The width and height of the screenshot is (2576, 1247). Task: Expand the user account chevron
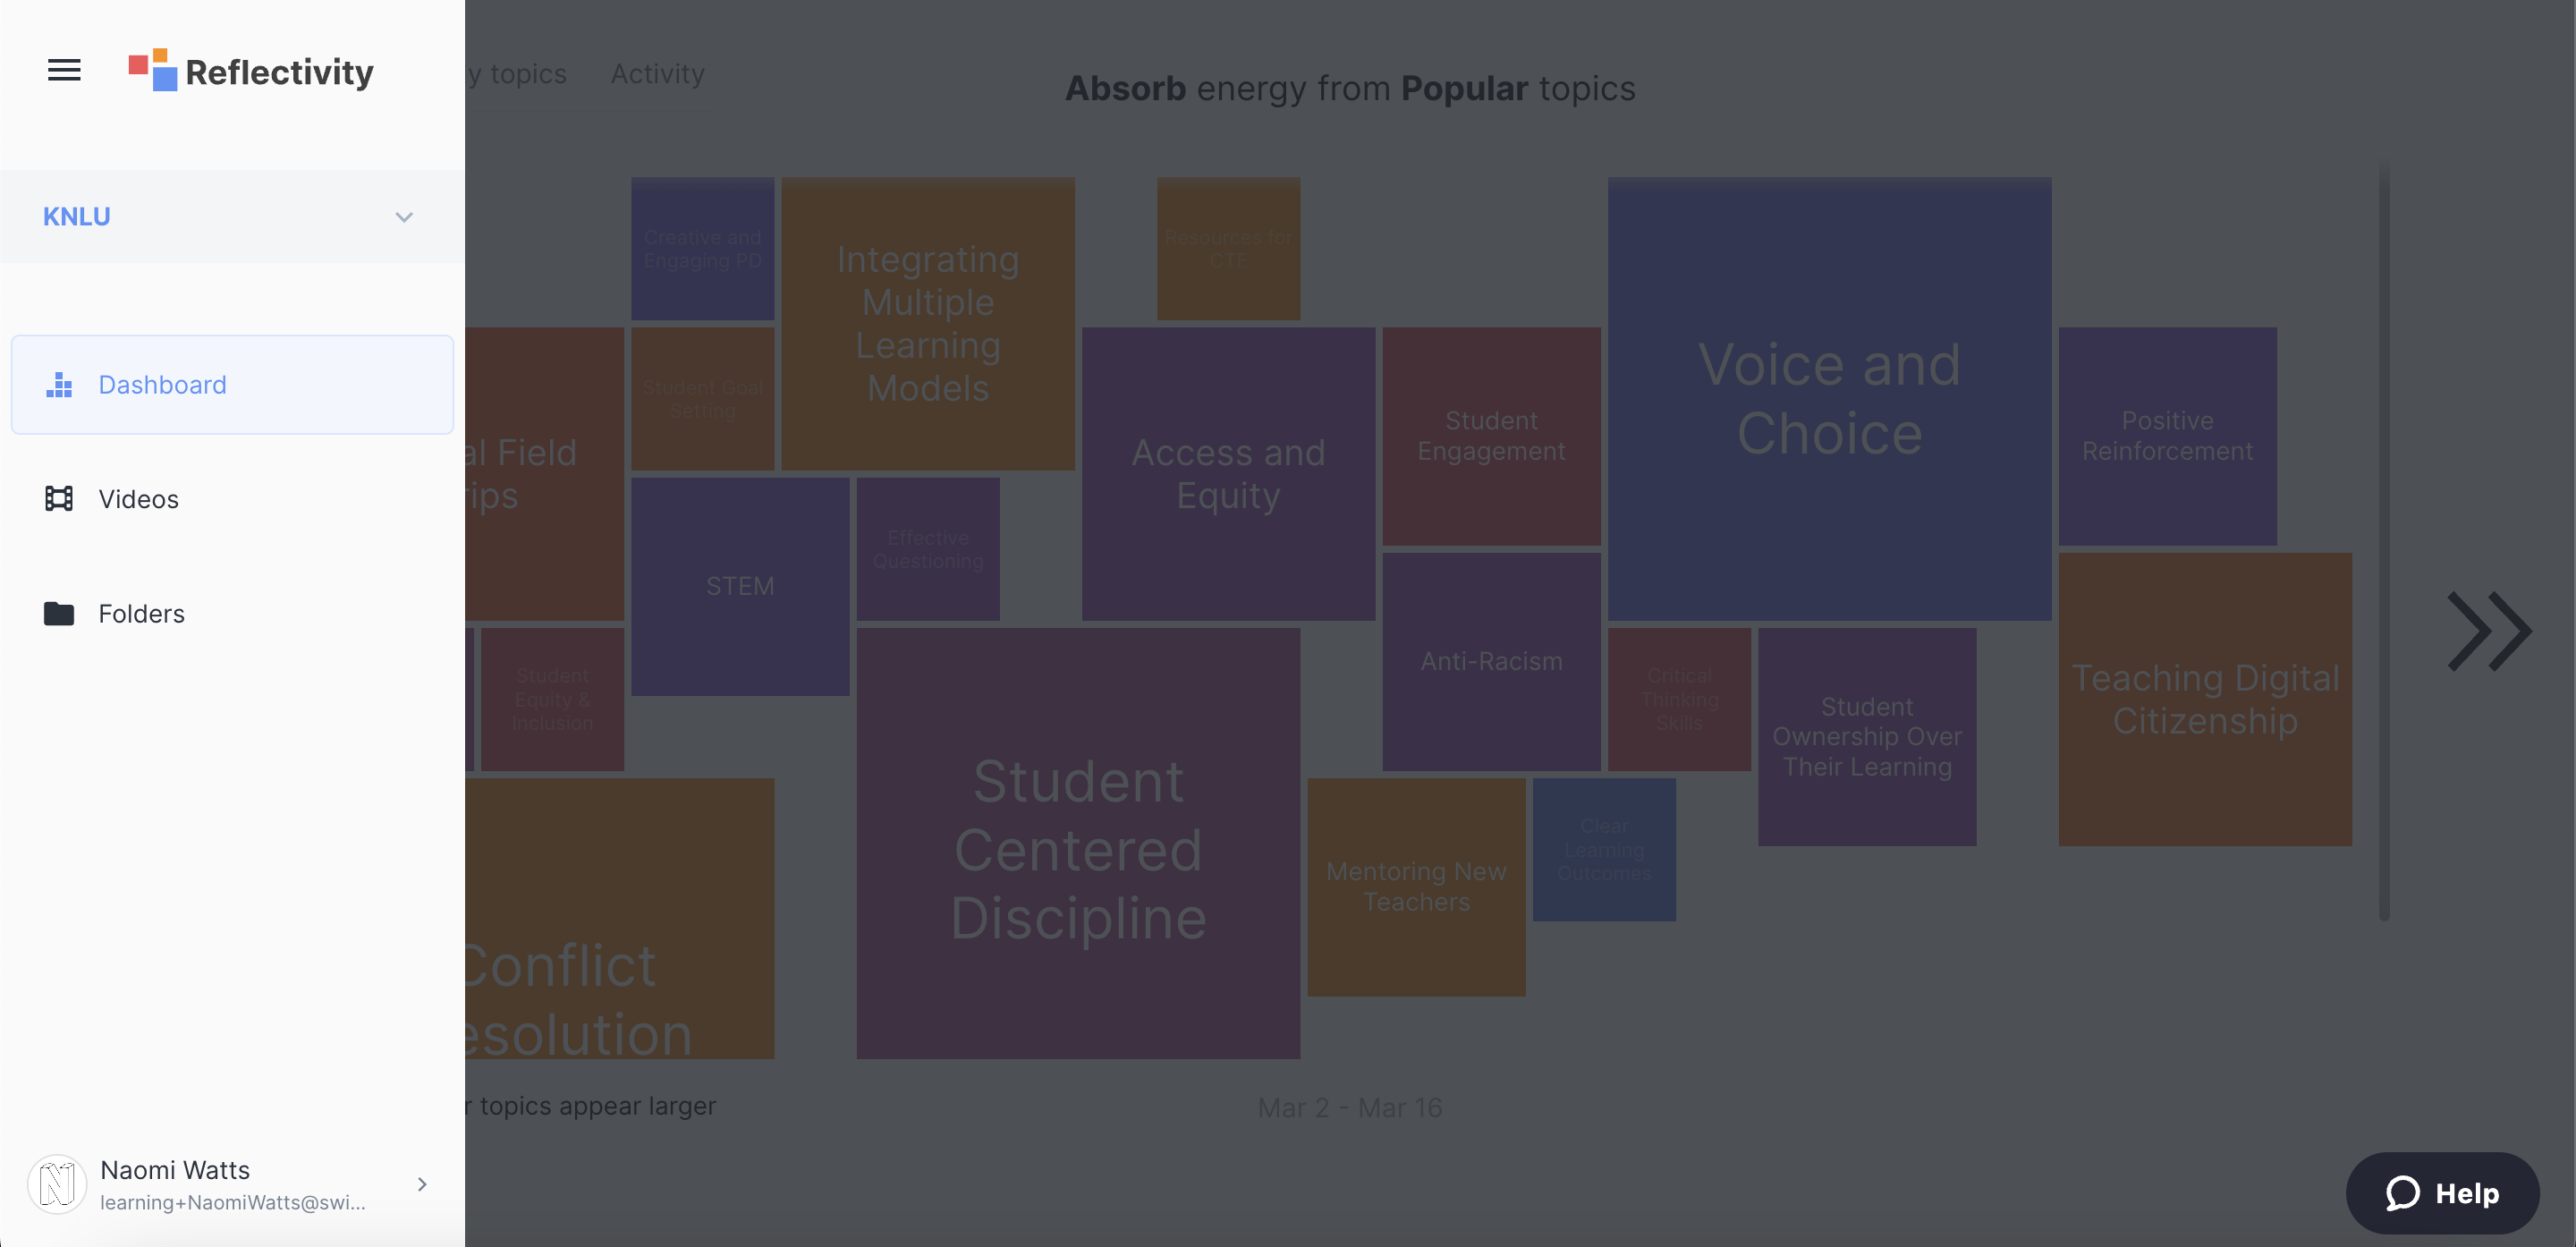422,1184
